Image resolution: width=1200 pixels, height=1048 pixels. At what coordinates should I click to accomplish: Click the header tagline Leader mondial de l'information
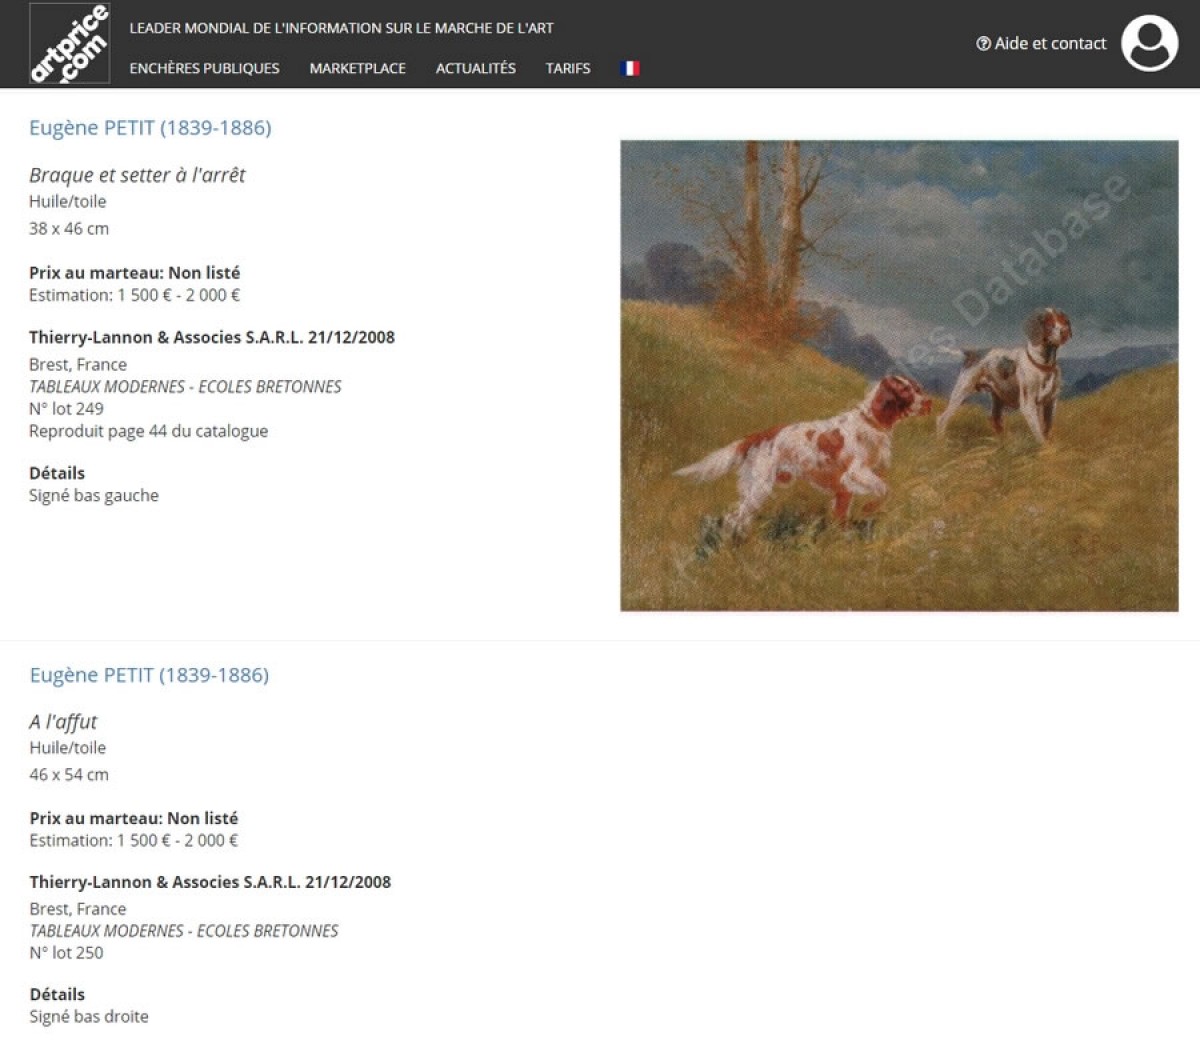[341, 28]
